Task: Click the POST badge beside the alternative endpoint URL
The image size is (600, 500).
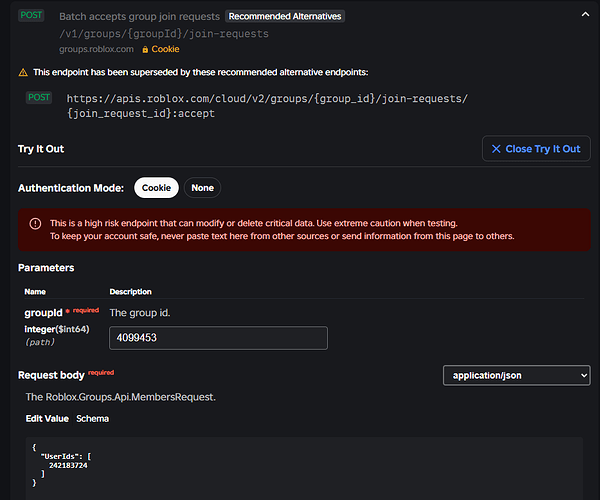Action: [40, 98]
